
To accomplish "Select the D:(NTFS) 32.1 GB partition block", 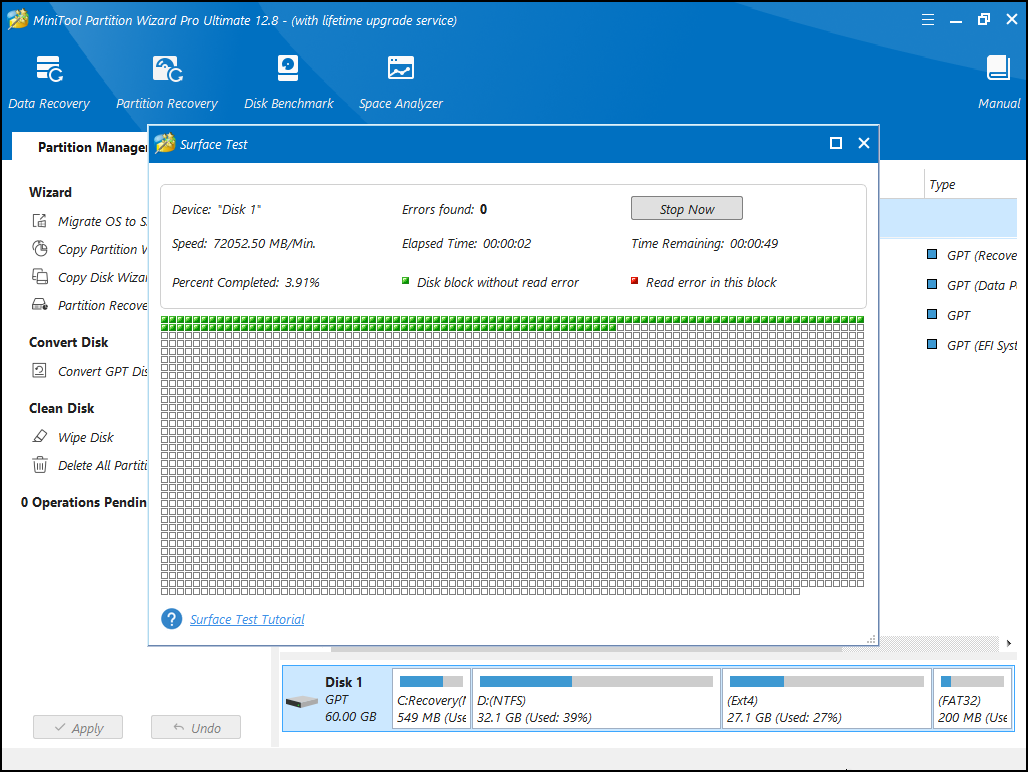I will [x=596, y=699].
